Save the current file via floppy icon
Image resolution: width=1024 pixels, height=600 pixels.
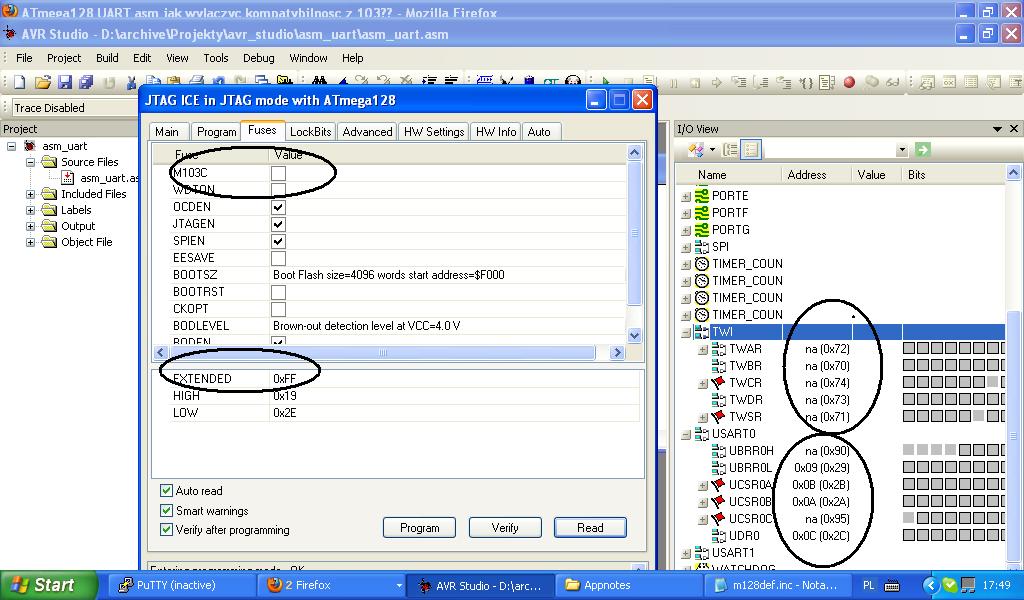point(65,82)
